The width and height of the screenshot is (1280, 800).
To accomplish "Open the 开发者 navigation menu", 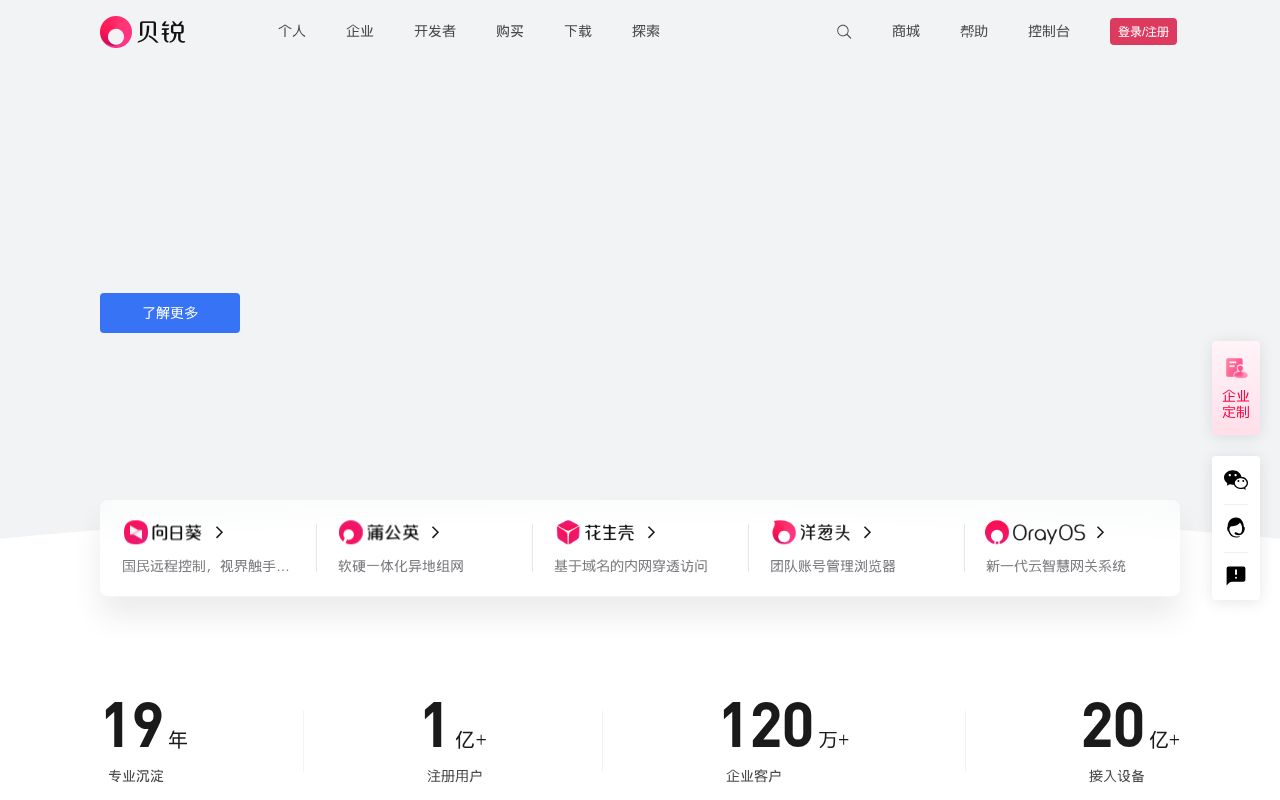I will tap(435, 31).
